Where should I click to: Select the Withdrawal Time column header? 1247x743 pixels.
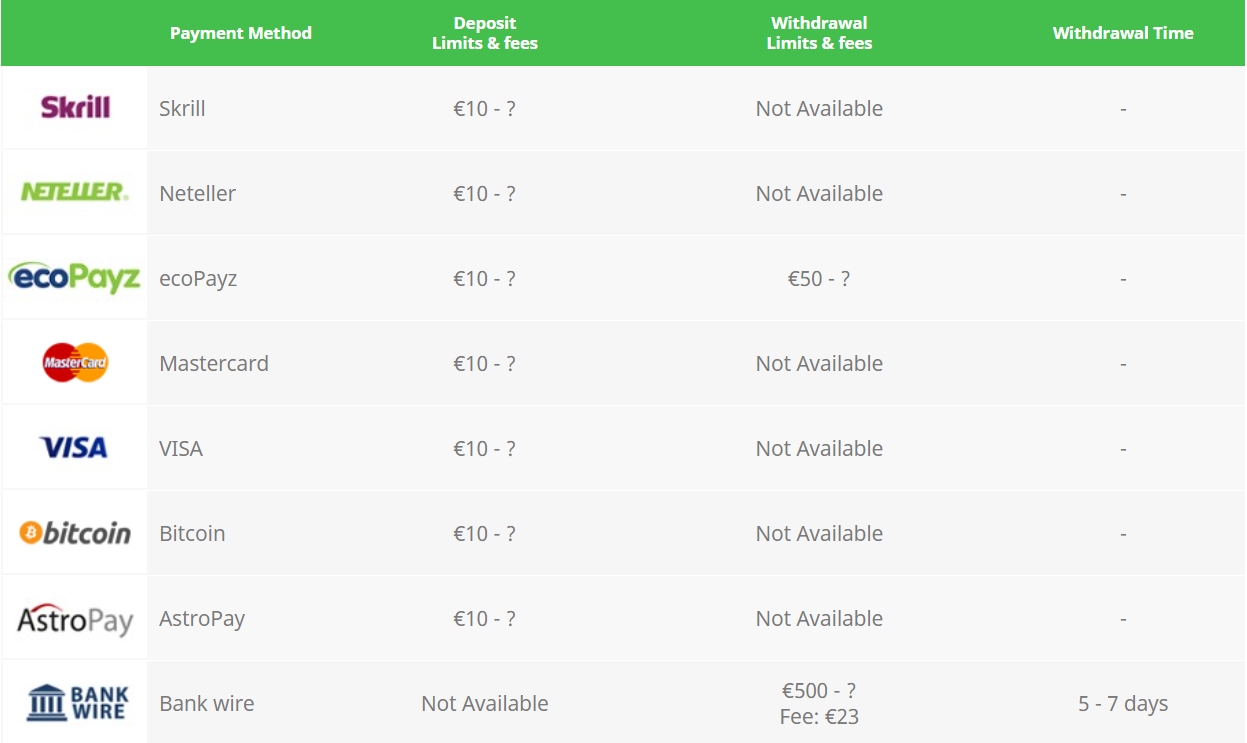(1123, 33)
